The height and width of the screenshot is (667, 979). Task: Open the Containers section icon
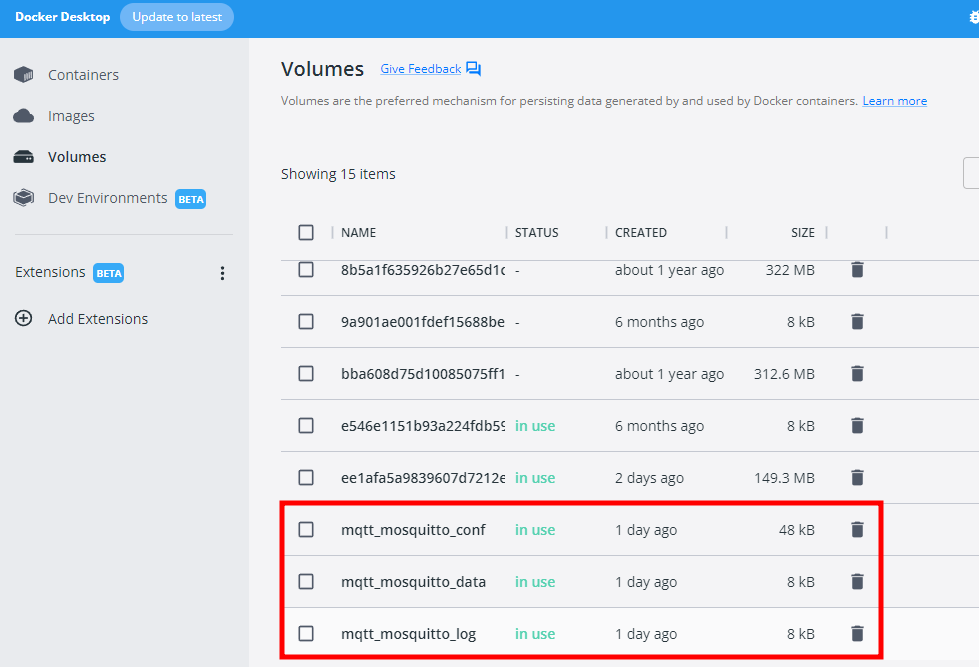(24, 75)
